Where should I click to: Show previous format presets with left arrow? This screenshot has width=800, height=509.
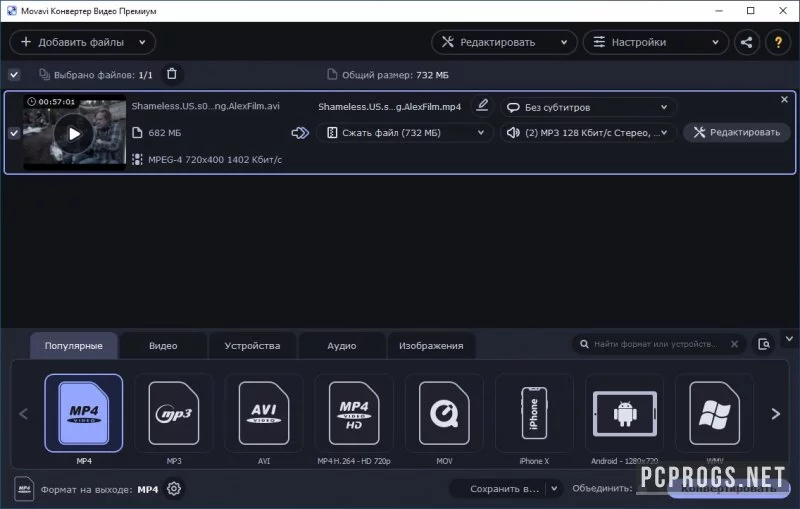[23, 414]
